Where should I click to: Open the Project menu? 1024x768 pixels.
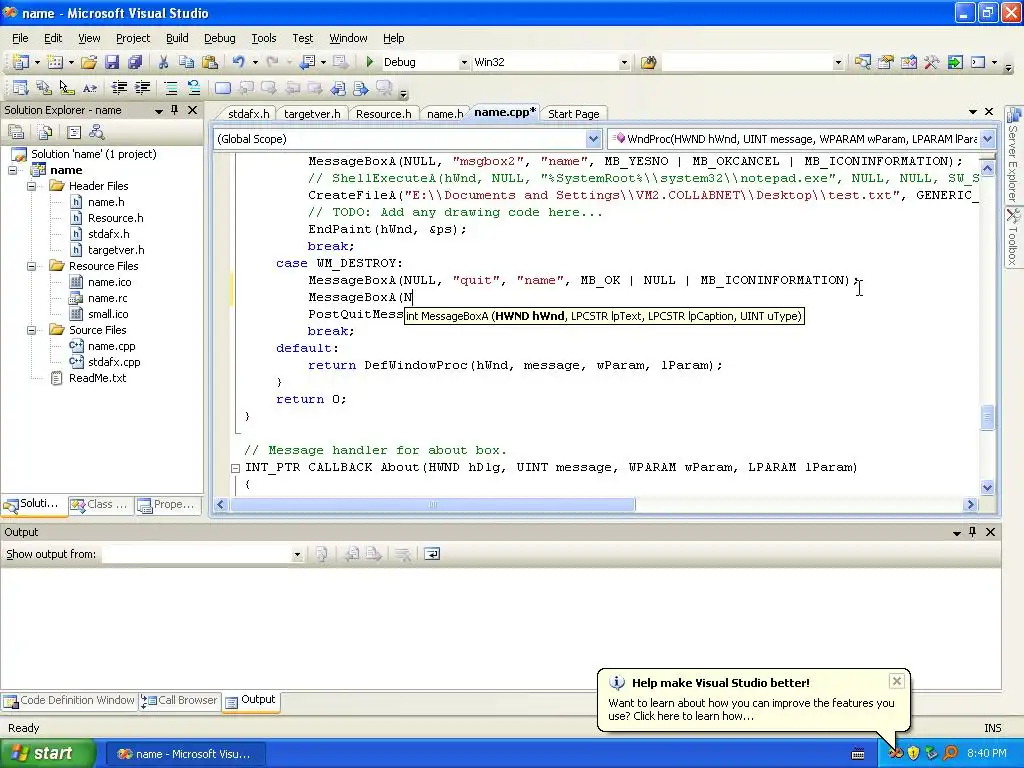click(x=133, y=38)
